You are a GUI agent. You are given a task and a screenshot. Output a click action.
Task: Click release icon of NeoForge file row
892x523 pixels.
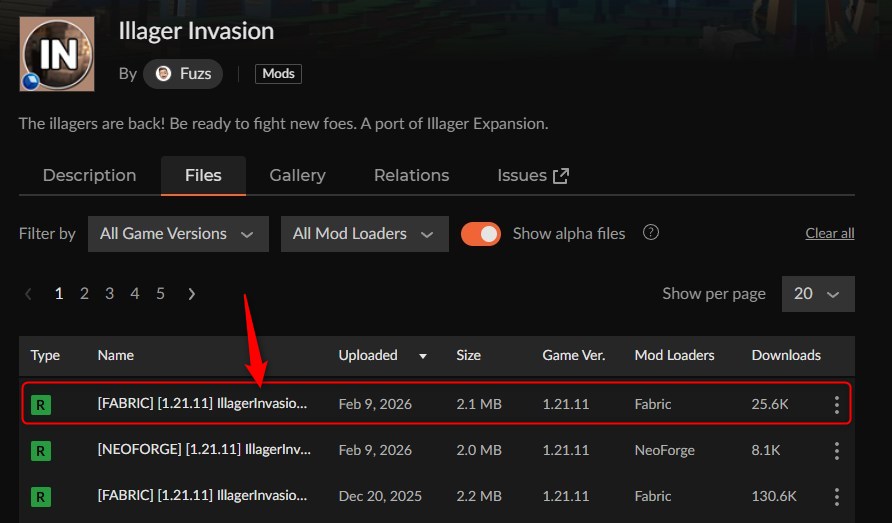pos(40,451)
